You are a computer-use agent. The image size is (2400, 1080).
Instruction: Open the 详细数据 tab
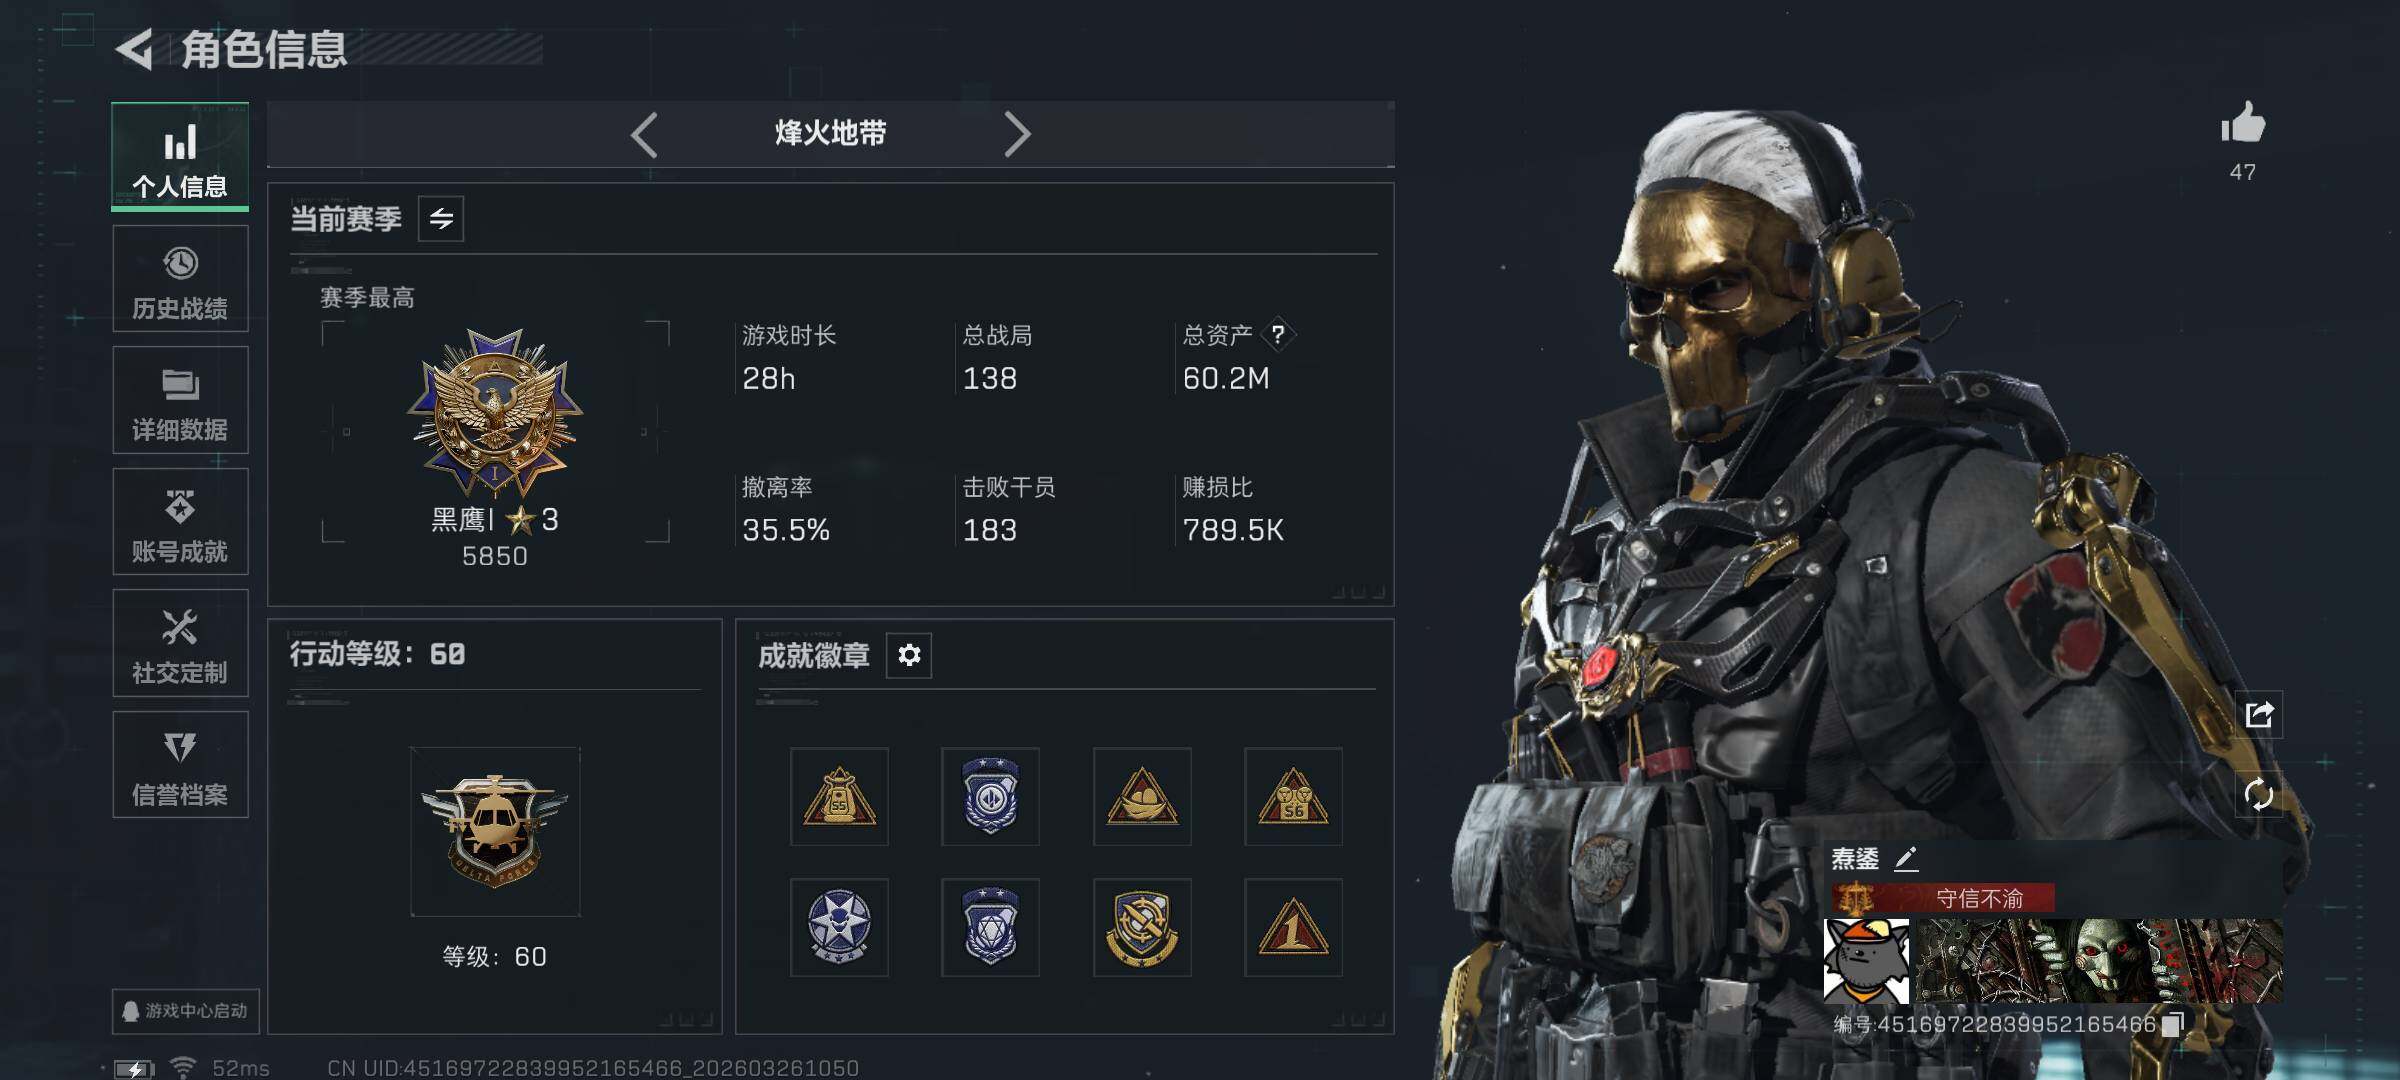(180, 400)
